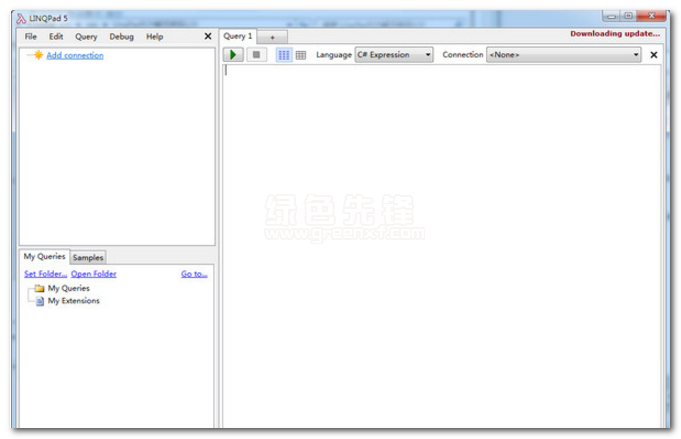Switch results to data grids view
Screen dimensions: 681x439
(301, 55)
